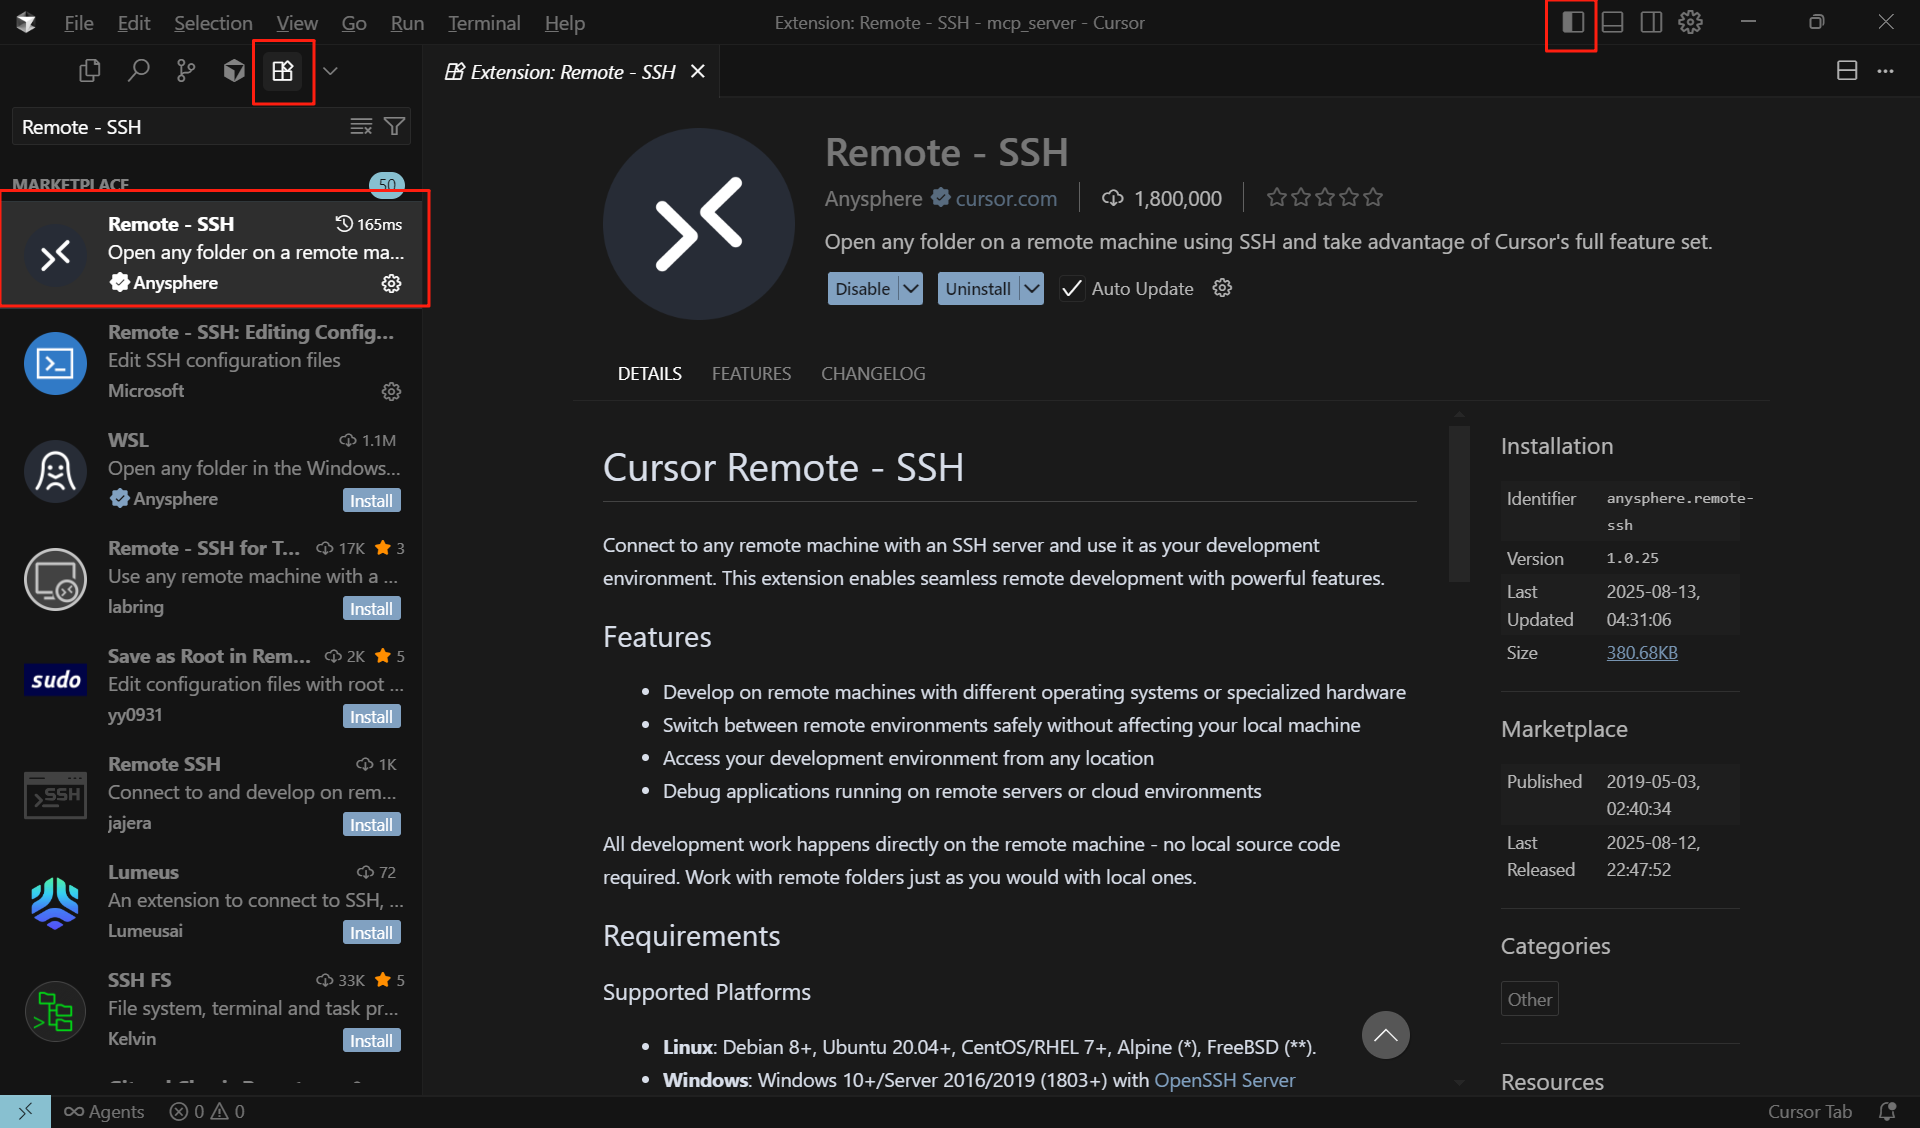This screenshot has width=1920, height=1128.
Task: Select Remote - SSH: Editing Config extension
Action: [211, 361]
